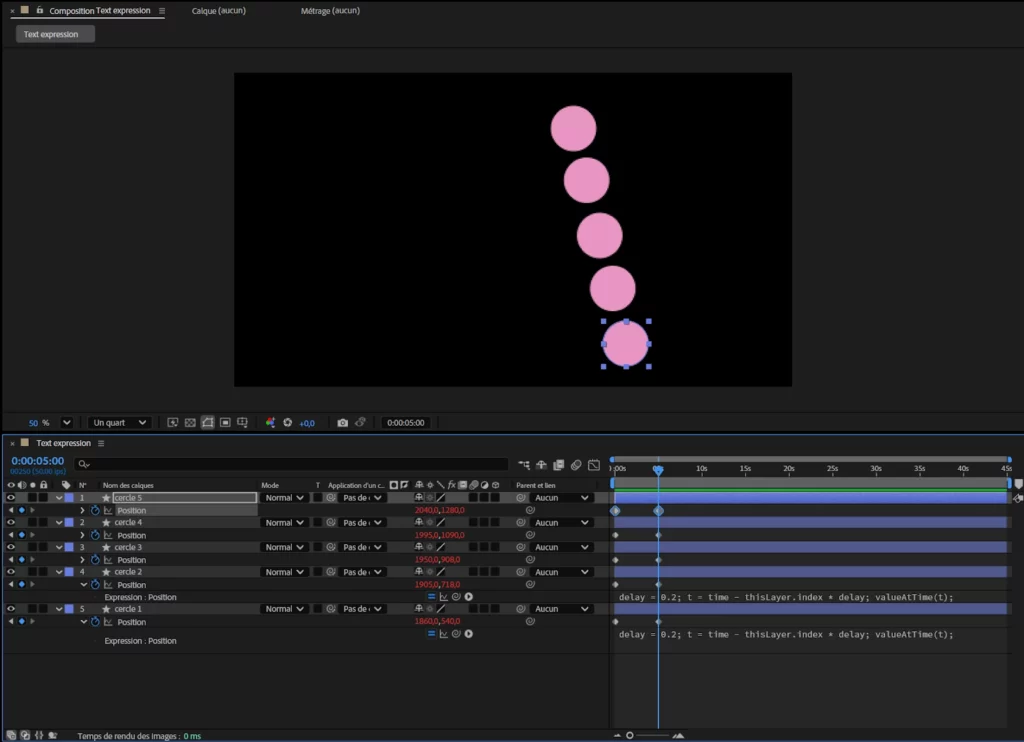Open track matte dropdown for cercle 3

(362, 547)
